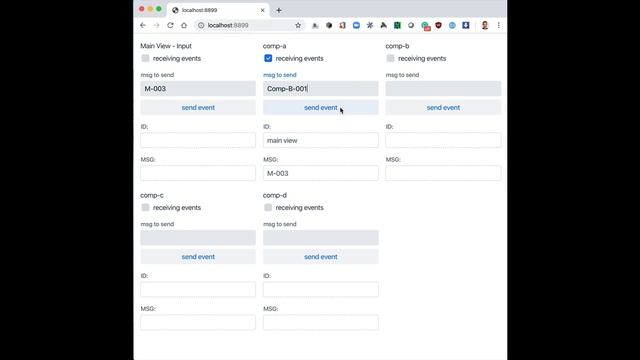Viewport: 640px width, 360px height.
Task: Open the blue Zoom extension icon
Action: tap(356, 25)
